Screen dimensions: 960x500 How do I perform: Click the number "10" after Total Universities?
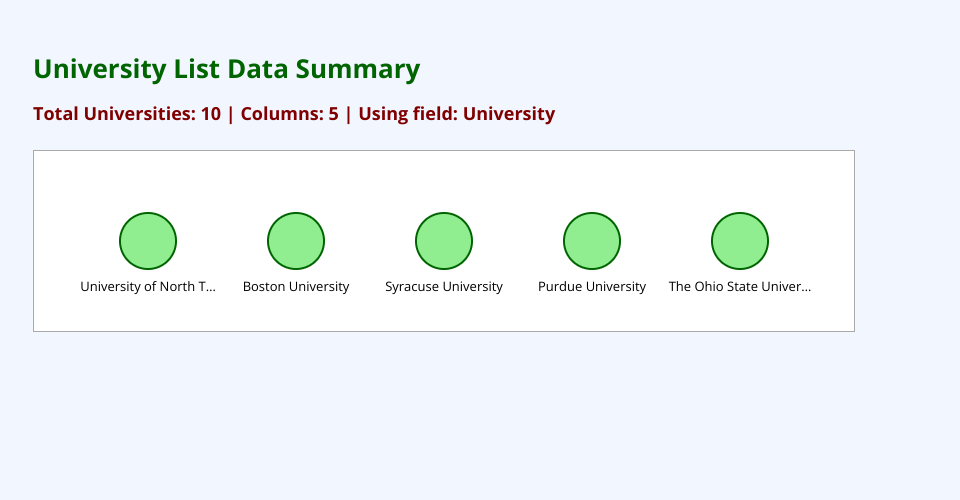pos(210,114)
